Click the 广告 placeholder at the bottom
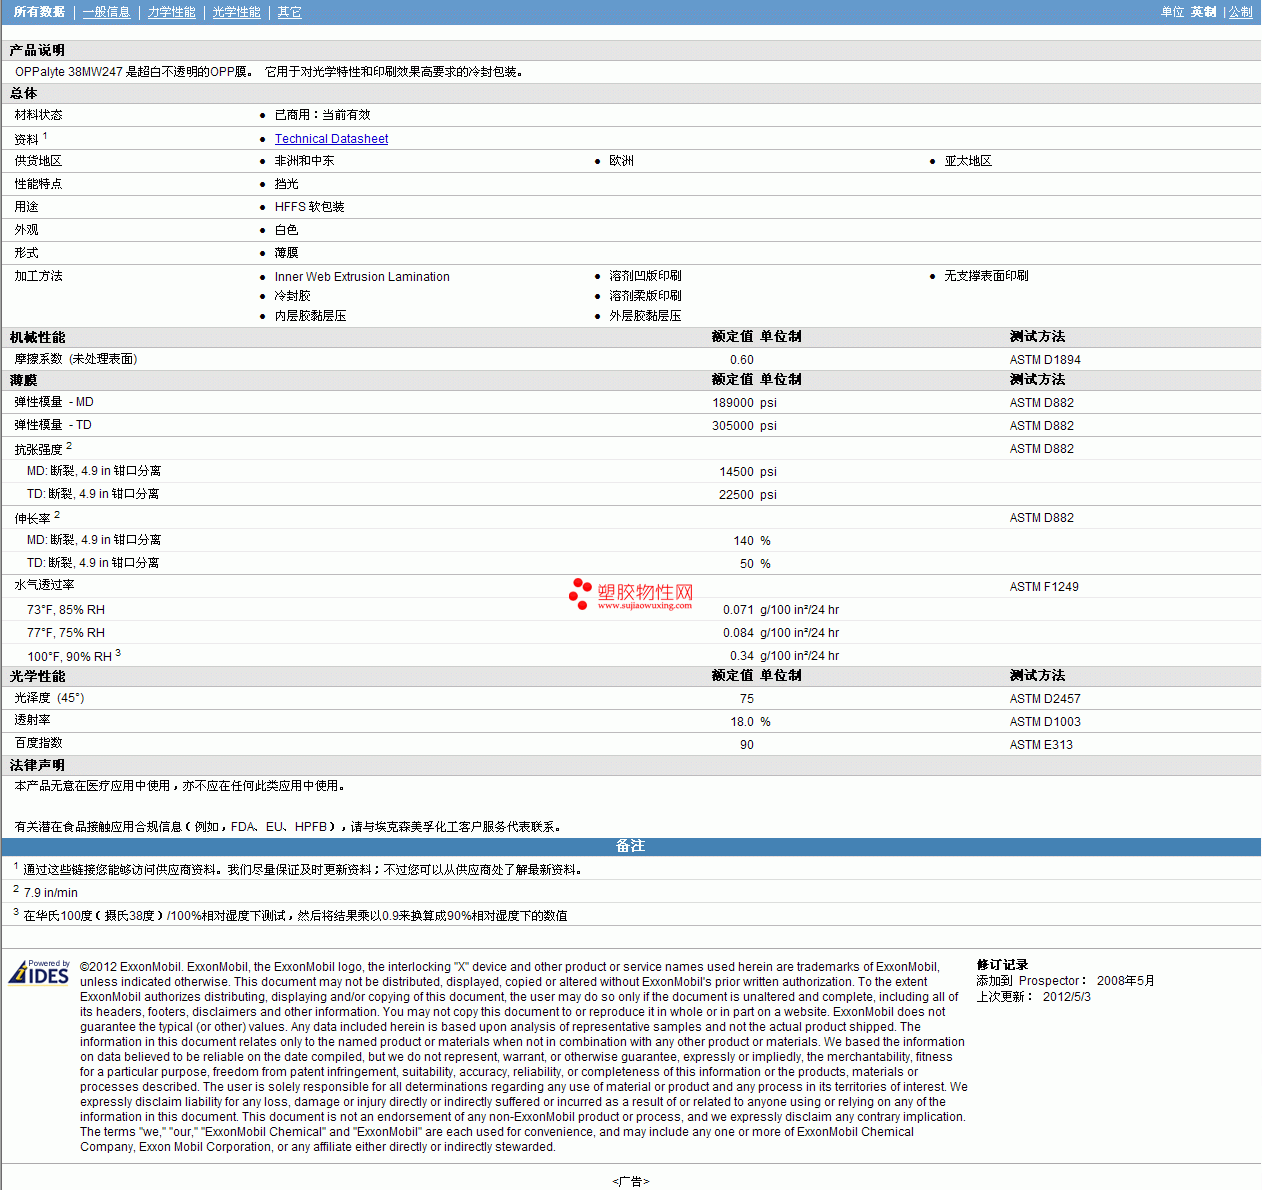 pyautogui.click(x=630, y=1181)
